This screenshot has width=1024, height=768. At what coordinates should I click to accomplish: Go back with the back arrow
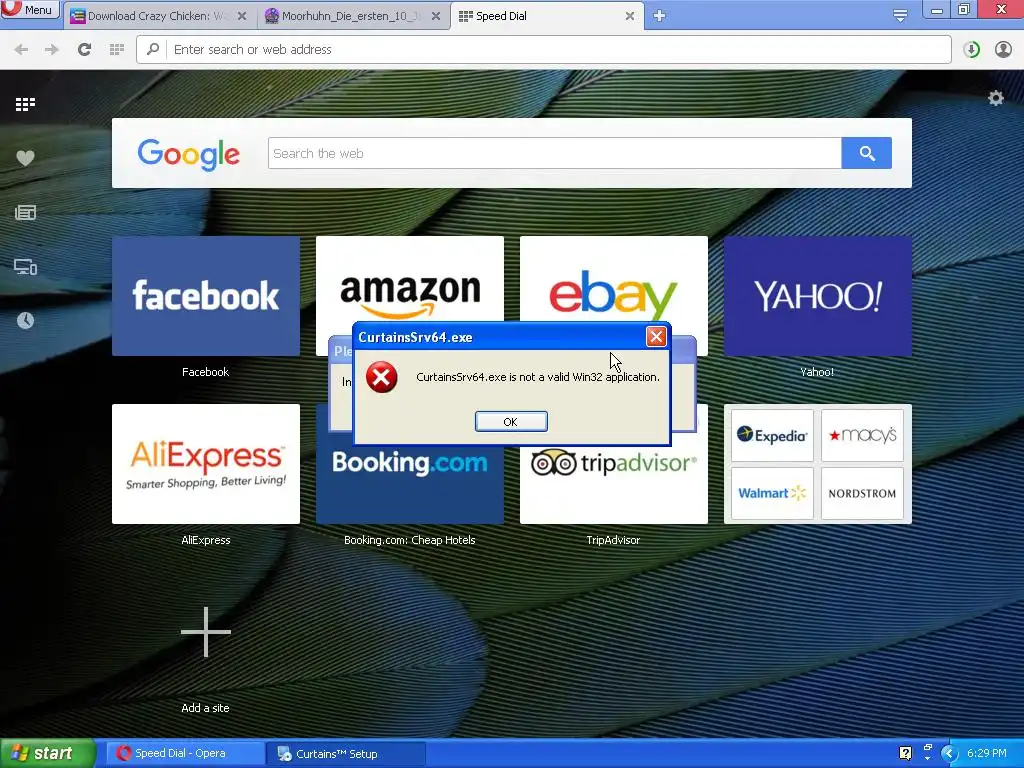(21, 50)
